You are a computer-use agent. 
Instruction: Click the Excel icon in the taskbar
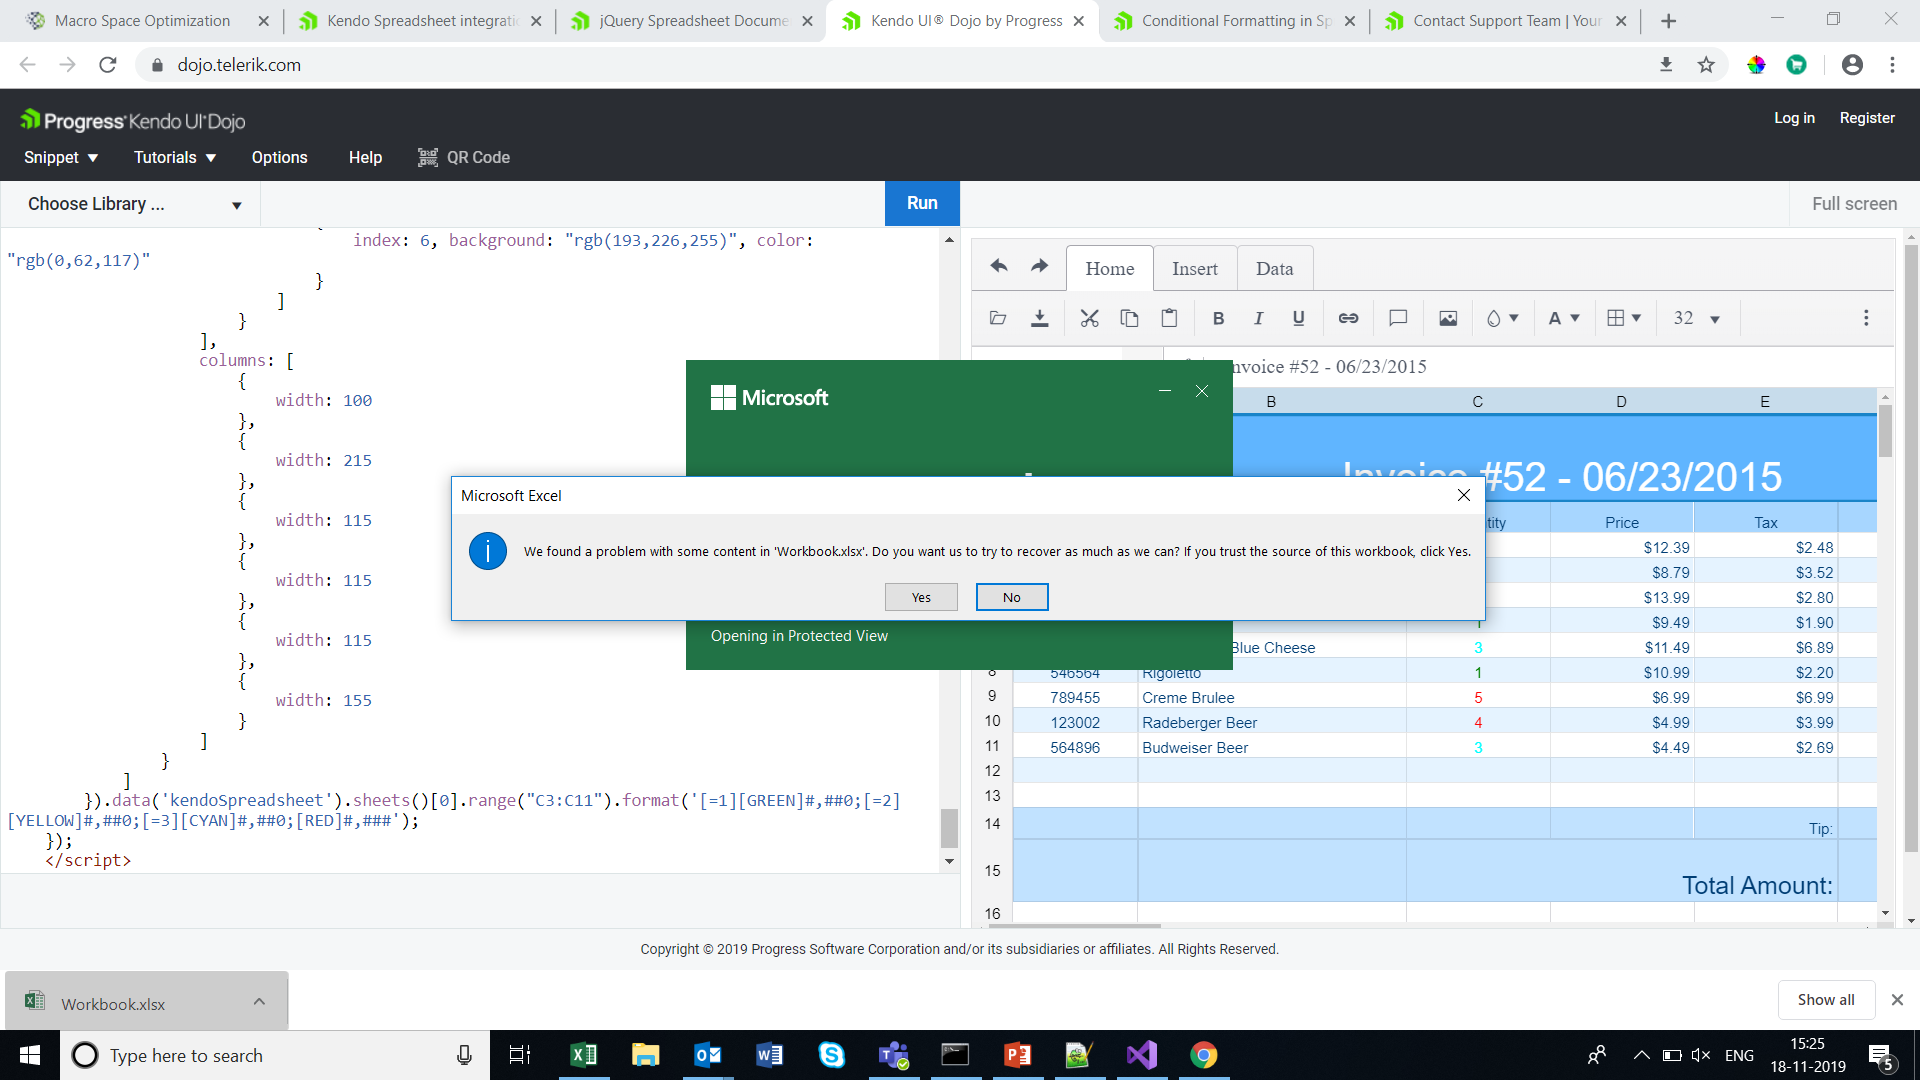point(584,1055)
